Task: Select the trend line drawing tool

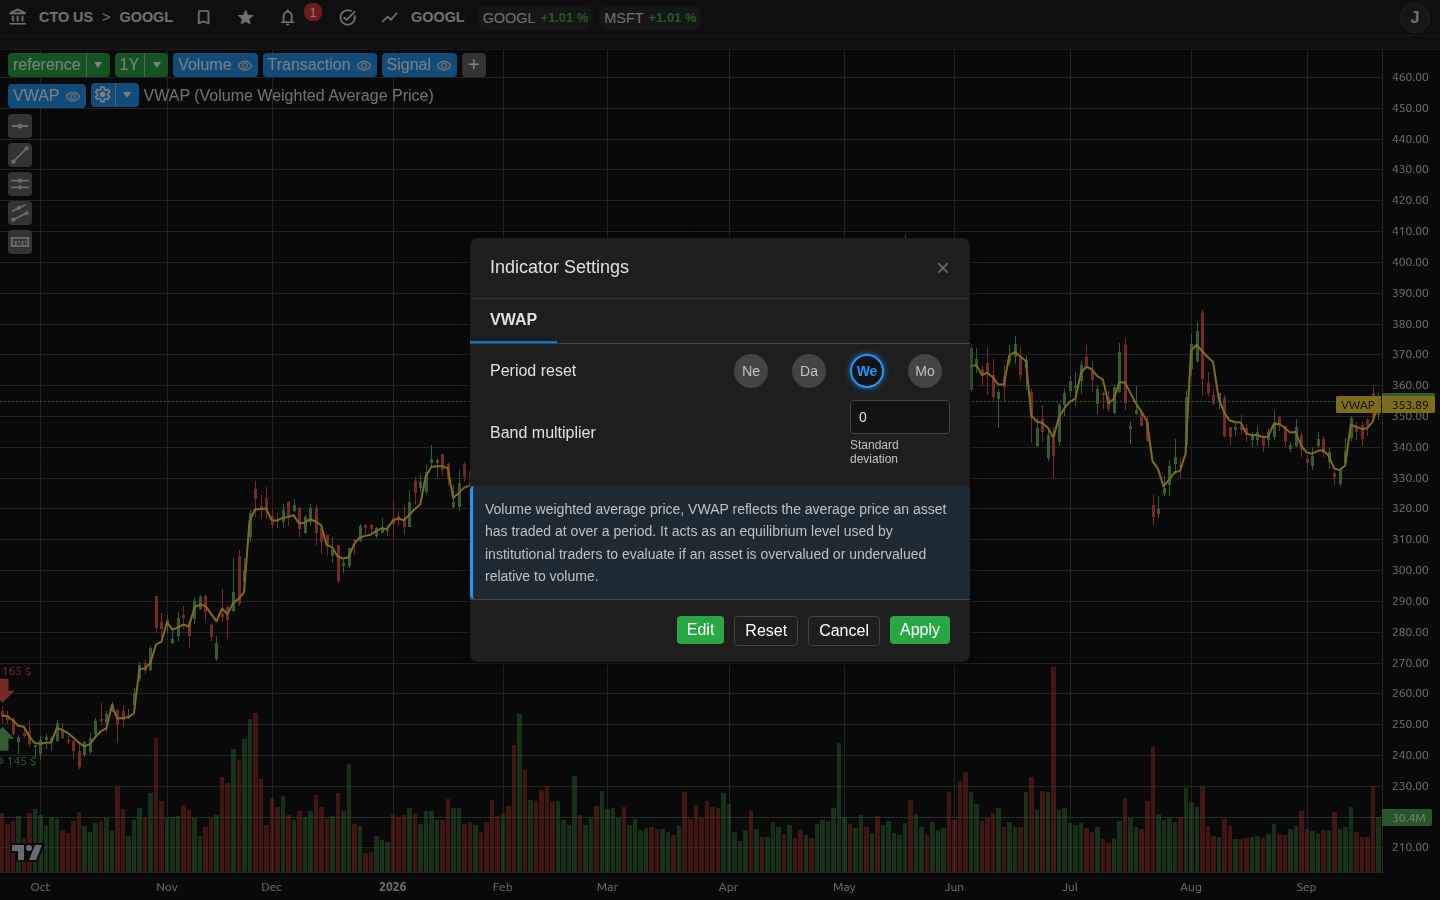Action: (x=20, y=155)
